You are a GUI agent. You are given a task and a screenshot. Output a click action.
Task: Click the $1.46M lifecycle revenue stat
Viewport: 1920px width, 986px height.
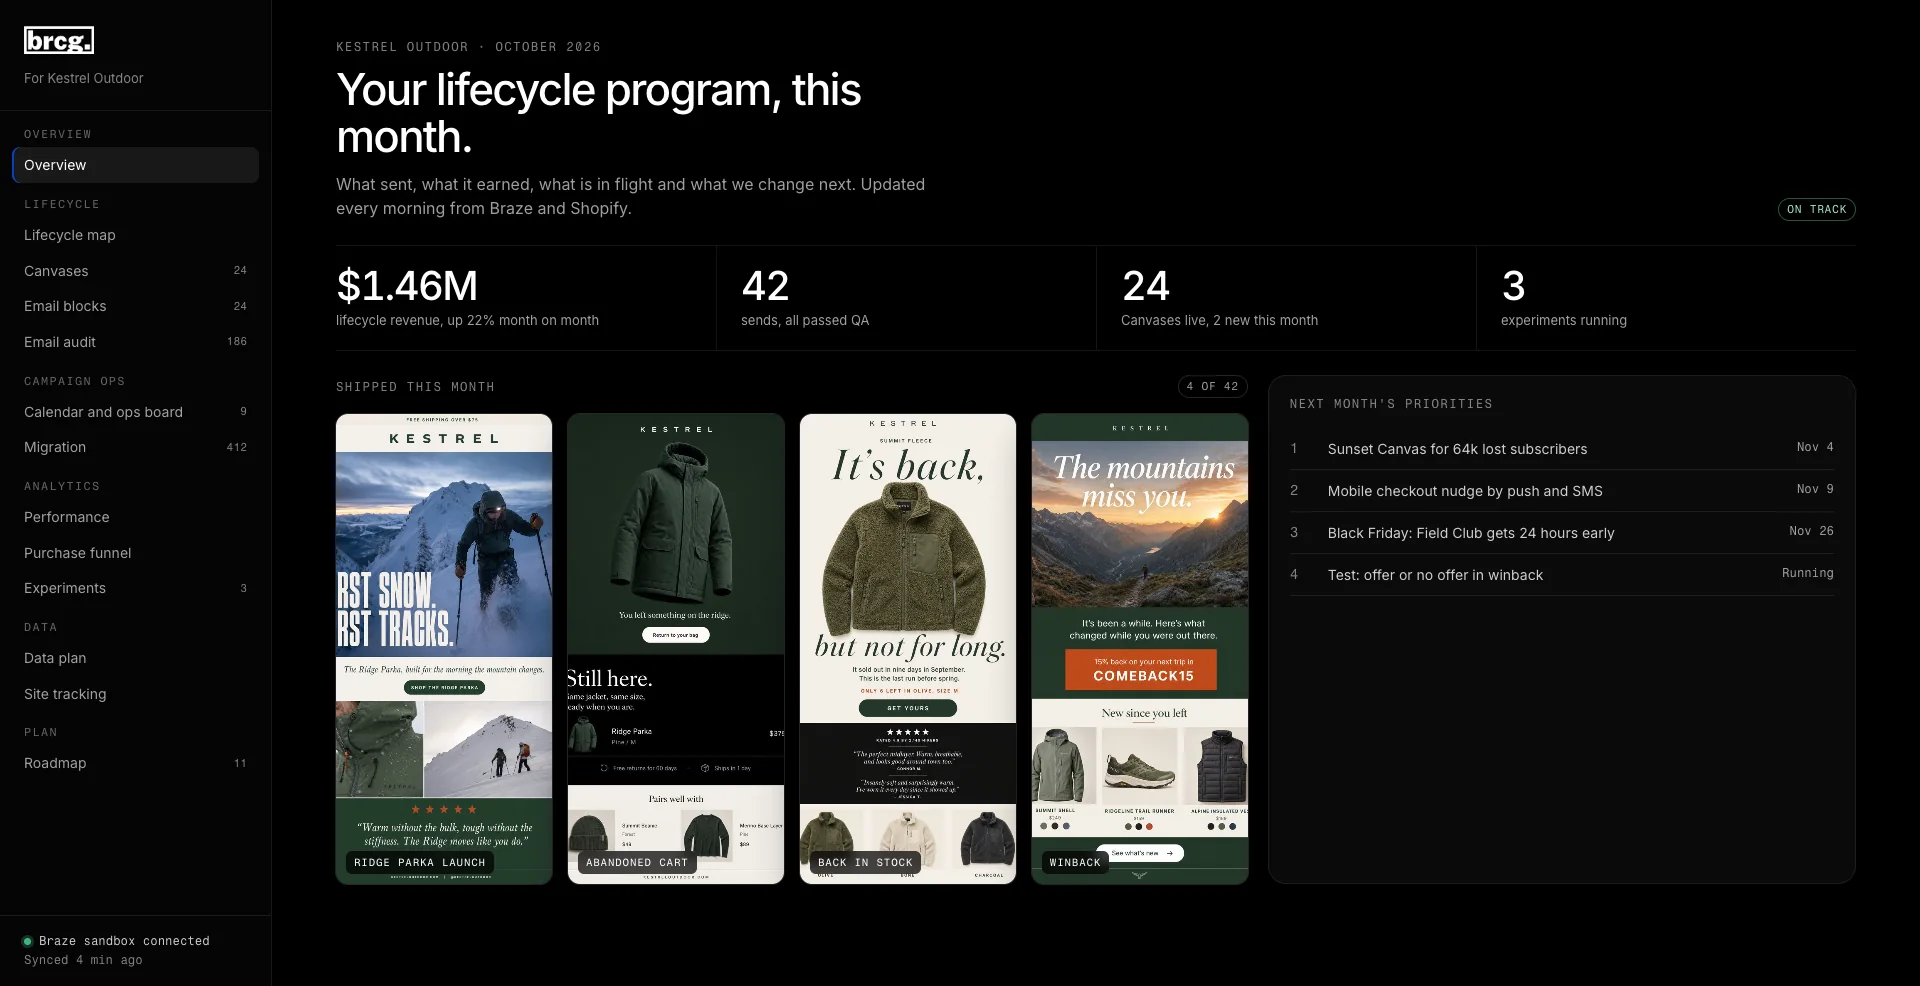[x=526, y=298]
